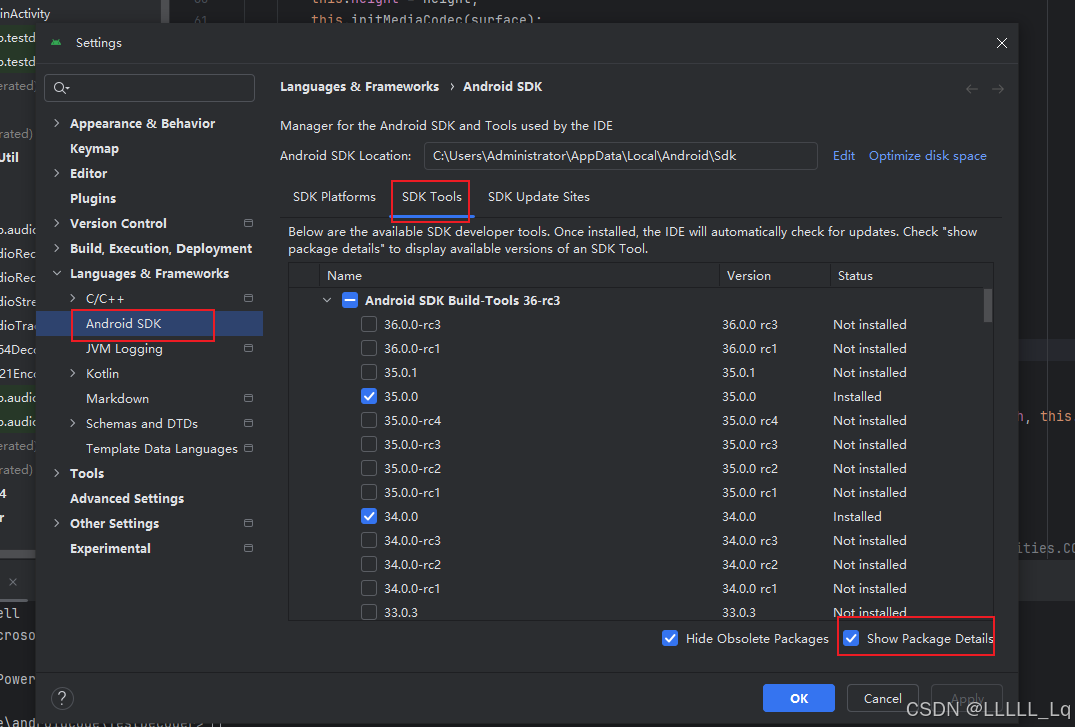Expand the Tools section
Screen dimensions: 1075x727
[x=56, y=473]
